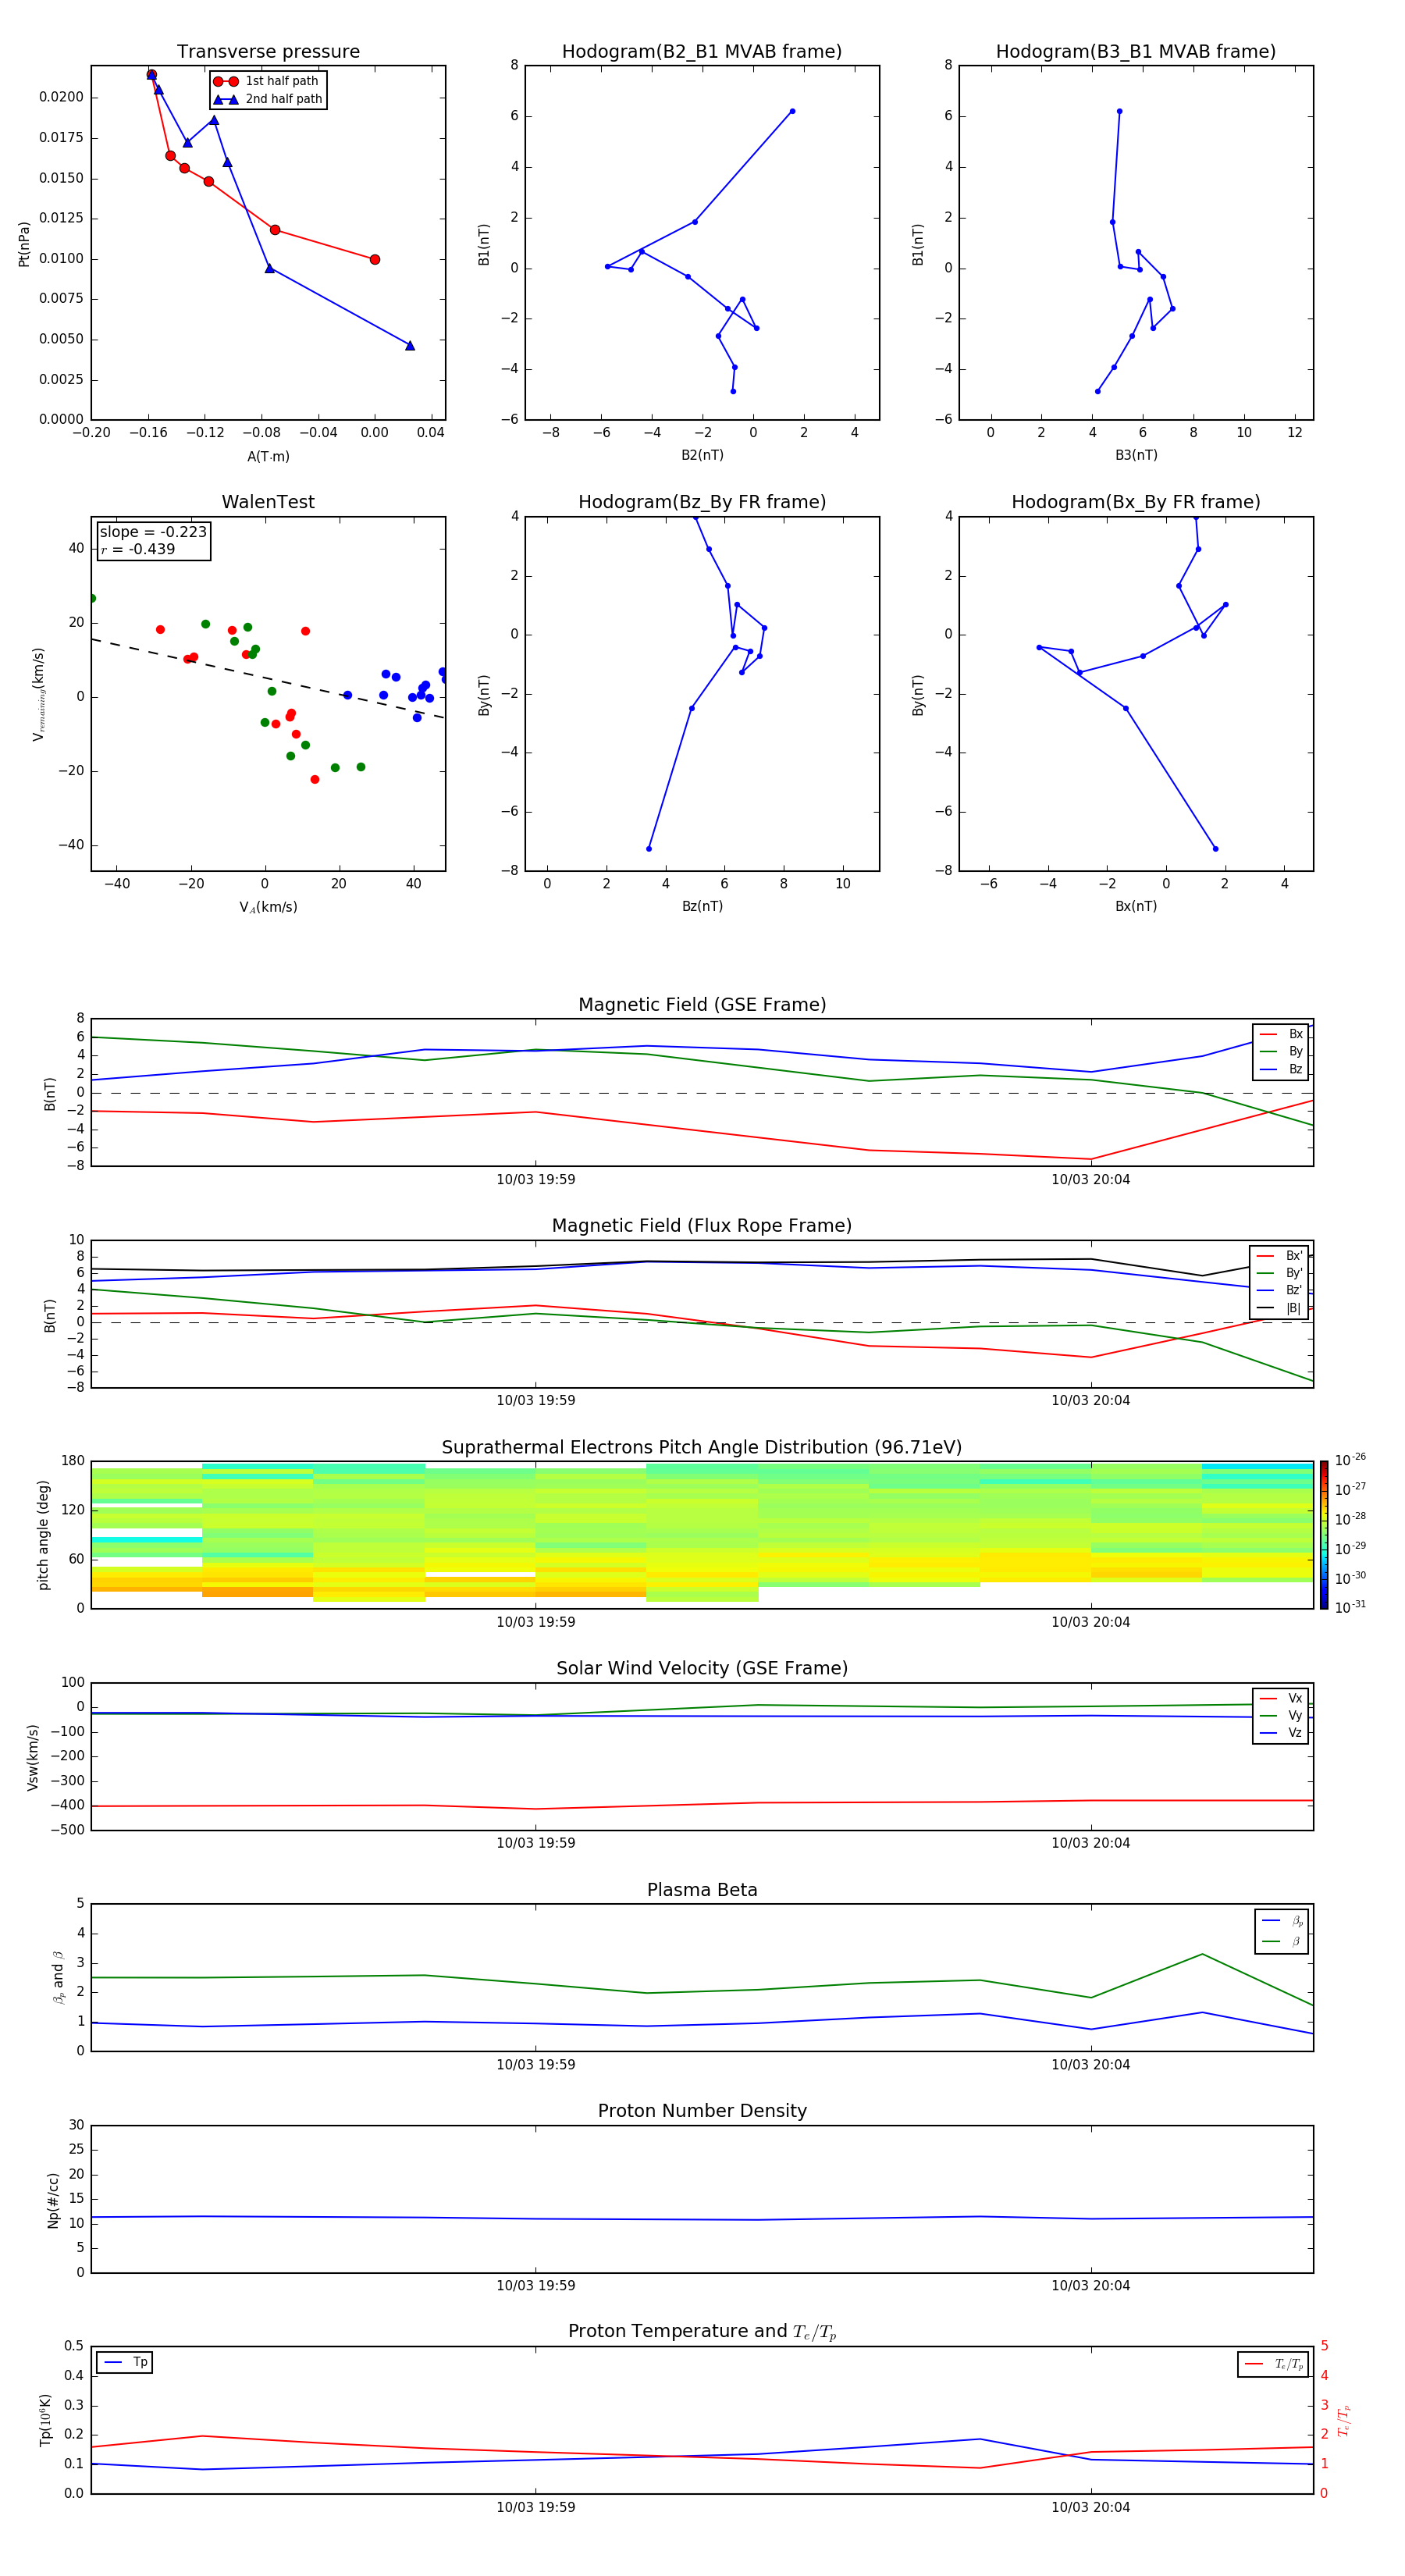Click the 'Transverse pressure' plot title
The height and width of the screenshot is (2576, 1405).
click(x=268, y=52)
